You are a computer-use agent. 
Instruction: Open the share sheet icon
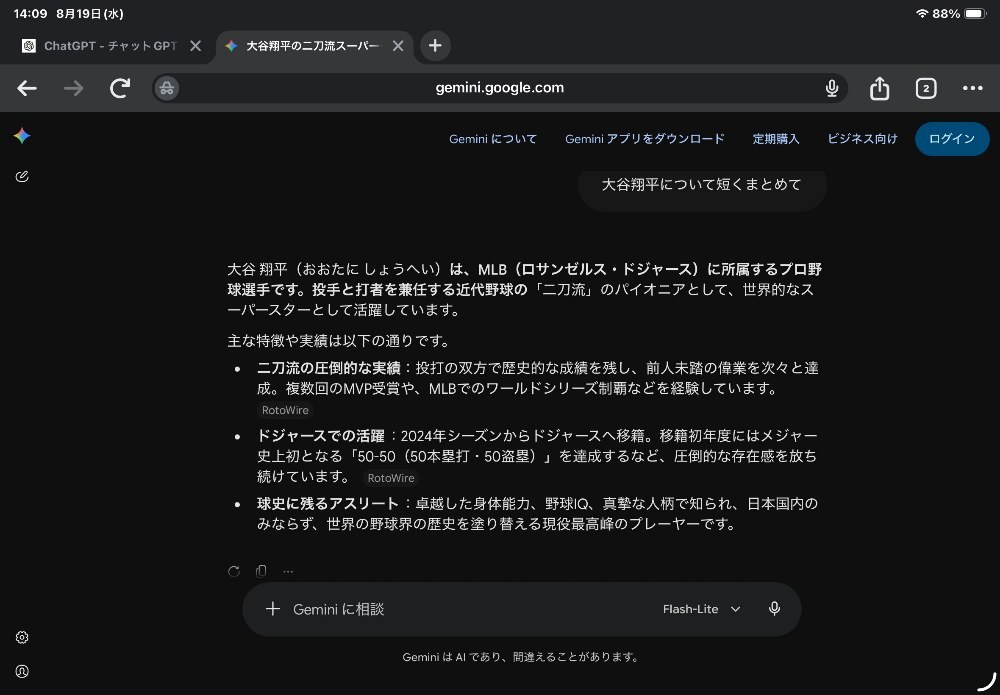879,88
